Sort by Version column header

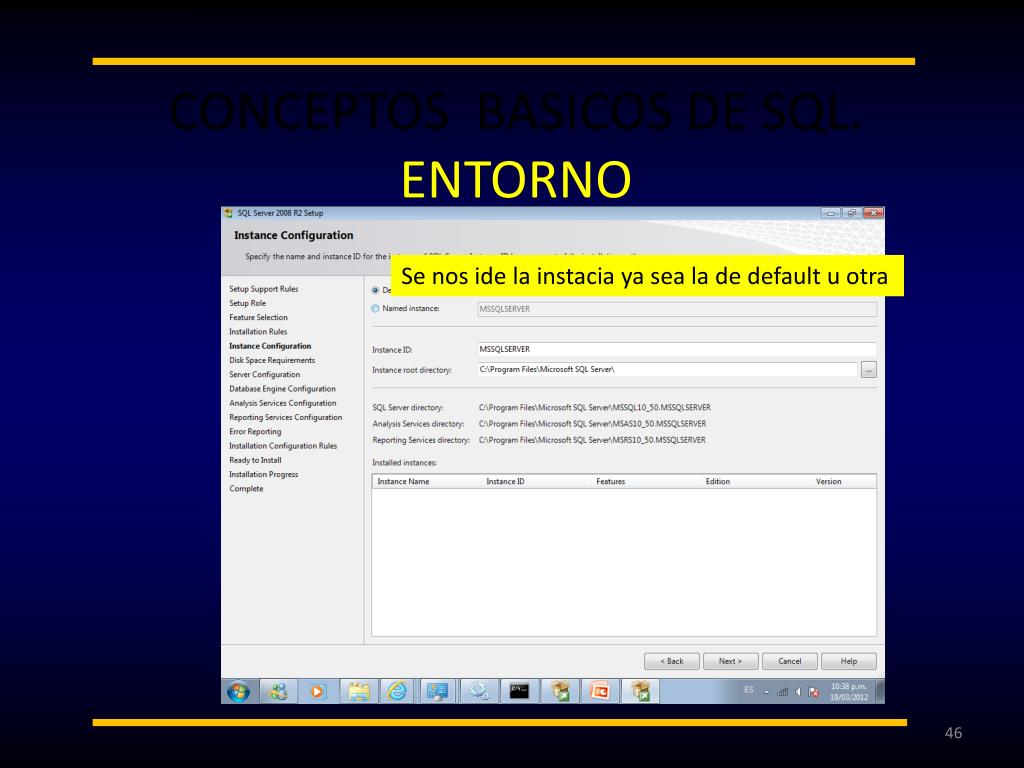[843, 481]
